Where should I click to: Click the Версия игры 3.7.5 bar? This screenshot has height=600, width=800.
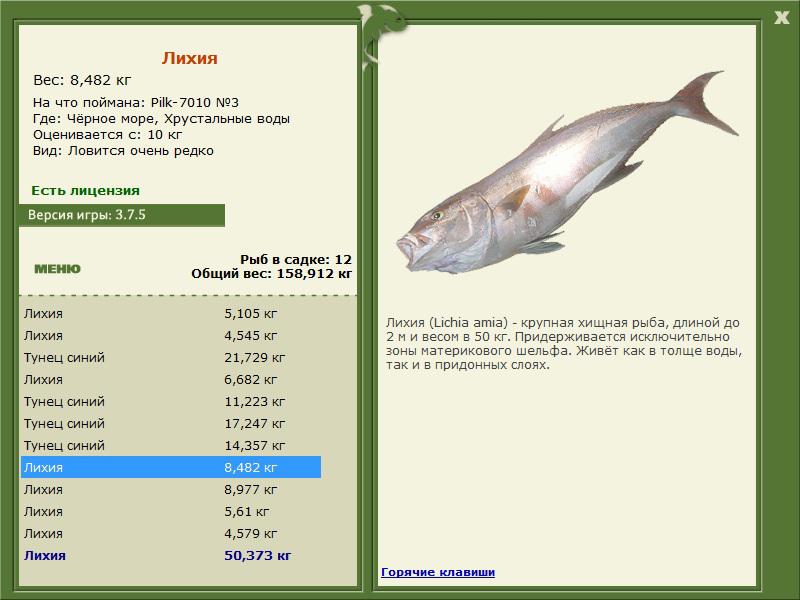[121, 215]
